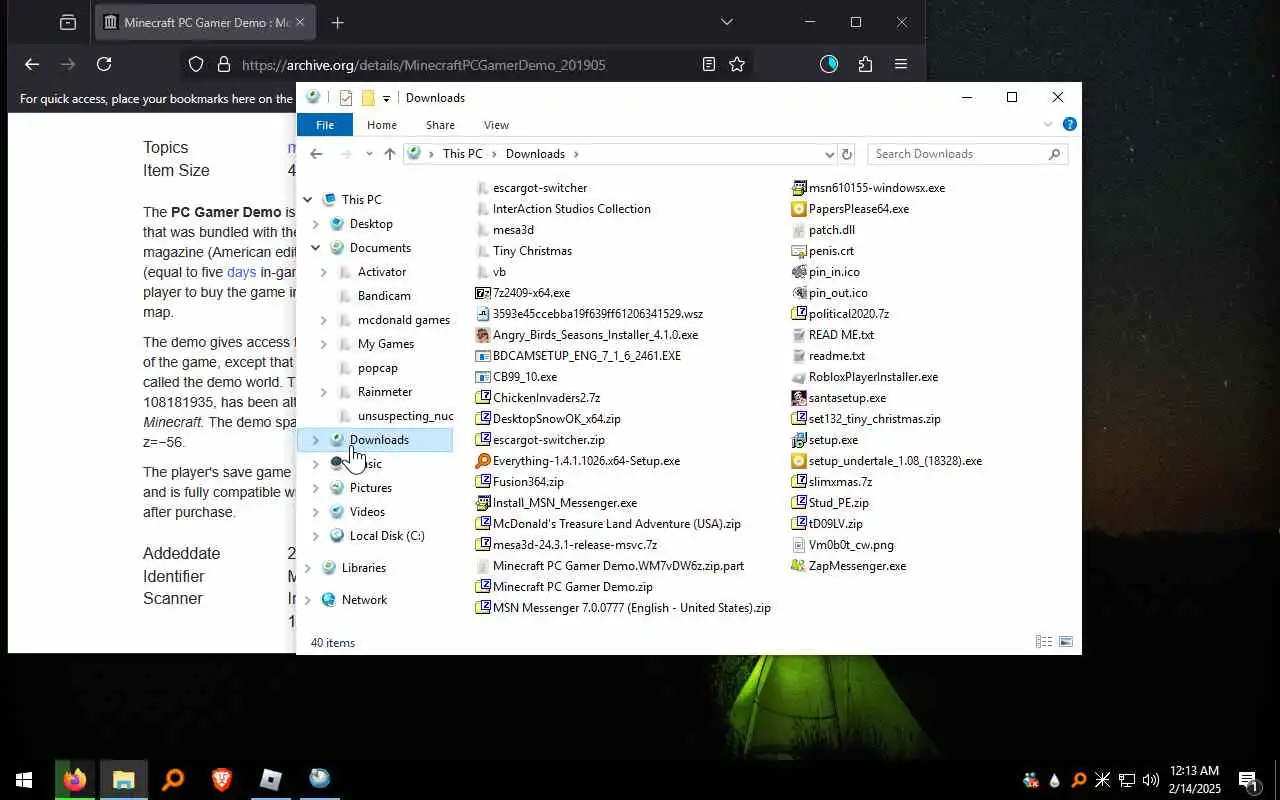Screen dimensions: 1280x800
Task: Open the File ribbon tab
Action: [x=325, y=125]
